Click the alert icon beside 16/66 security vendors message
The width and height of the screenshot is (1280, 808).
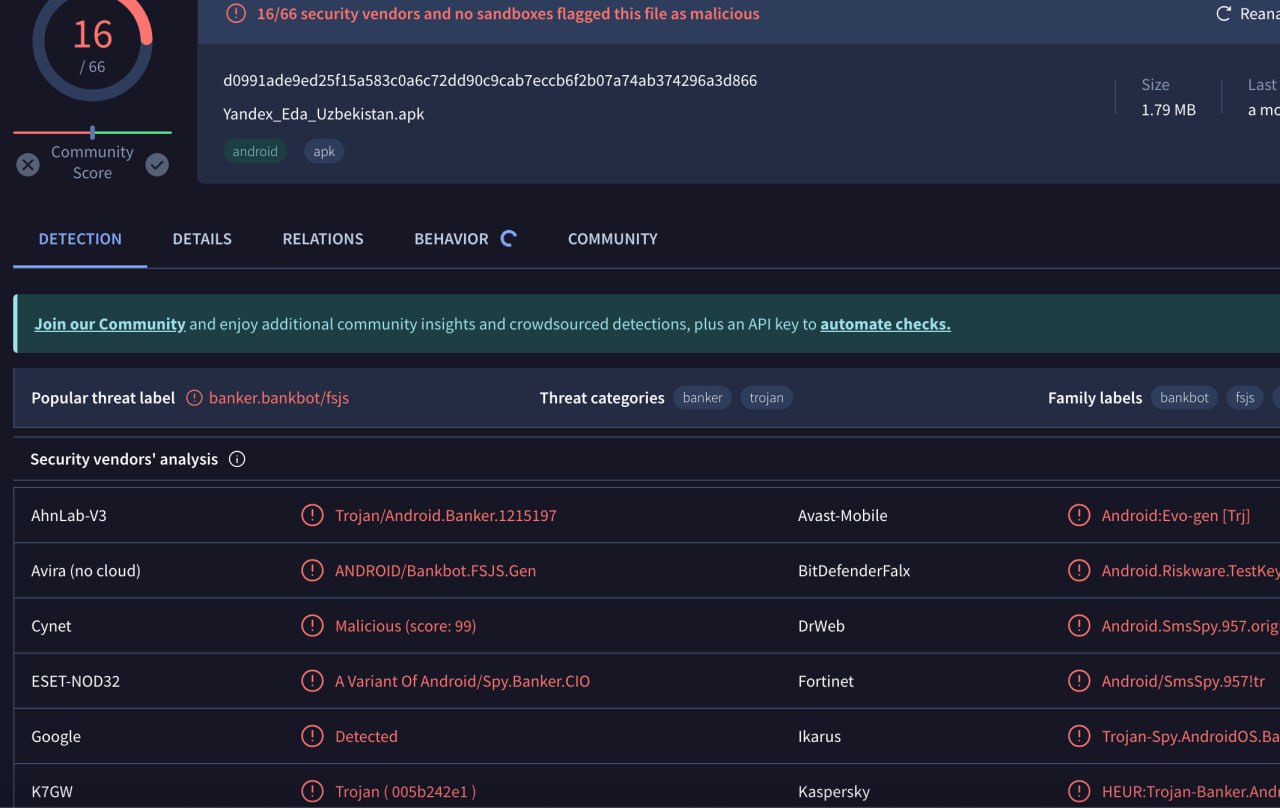pos(236,14)
